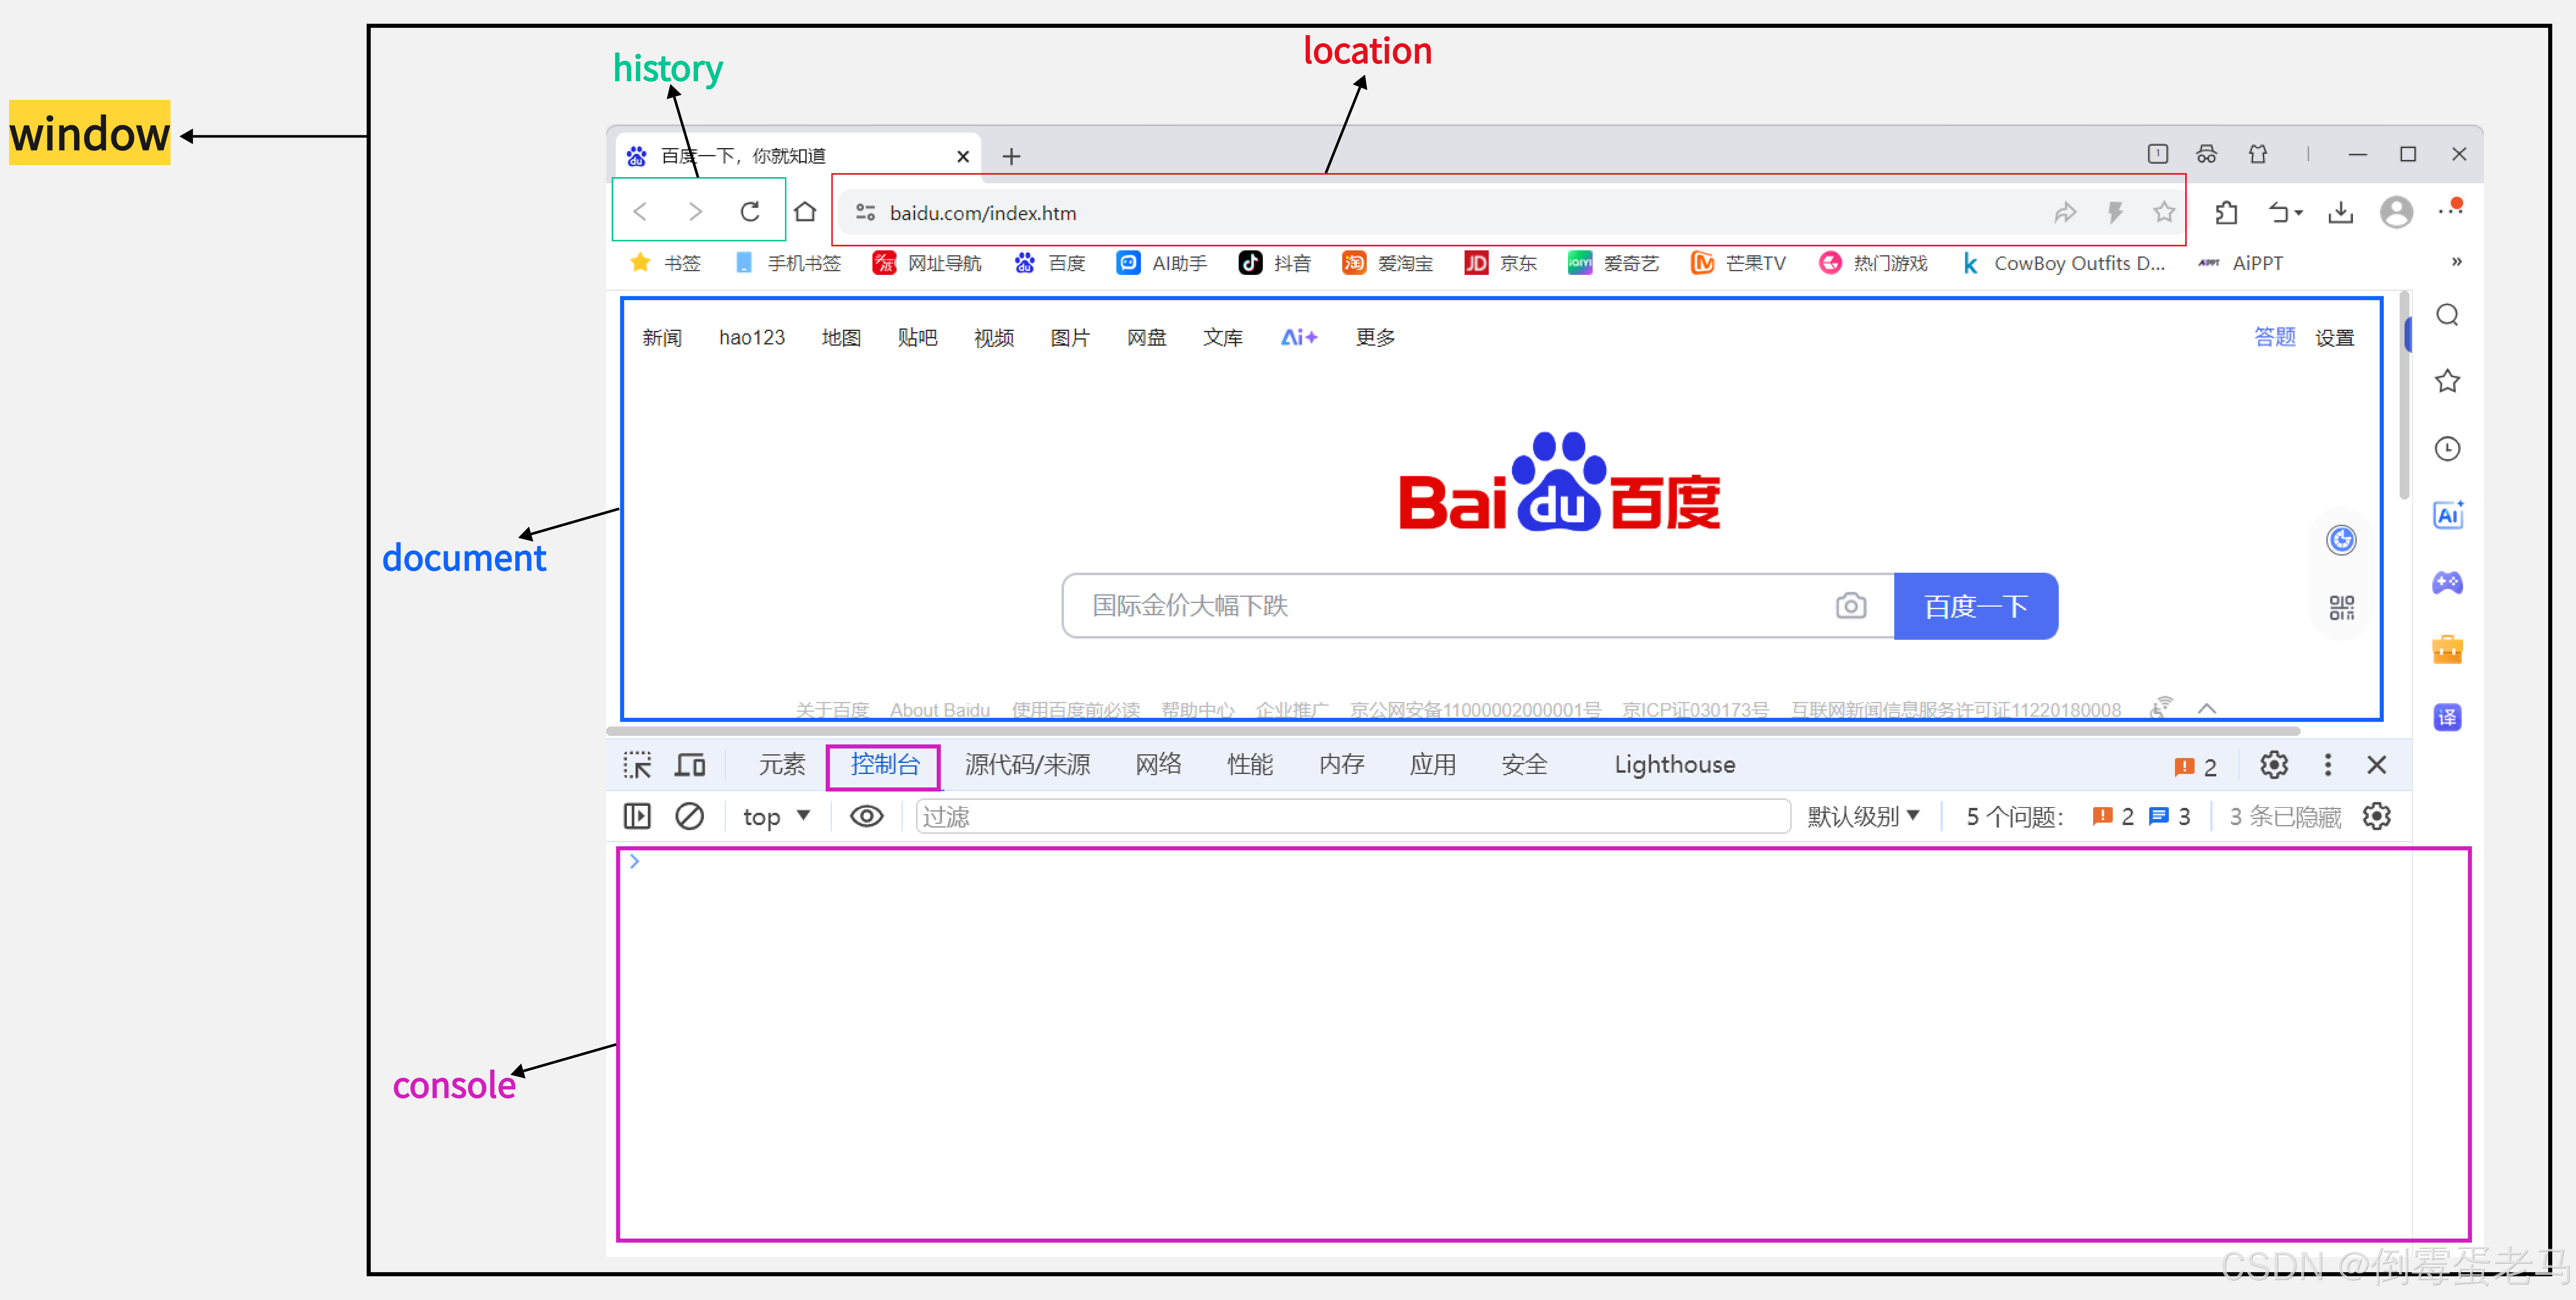Toggle console sidebar panel icon
Image resolution: width=2576 pixels, height=1300 pixels.
pyautogui.click(x=637, y=816)
